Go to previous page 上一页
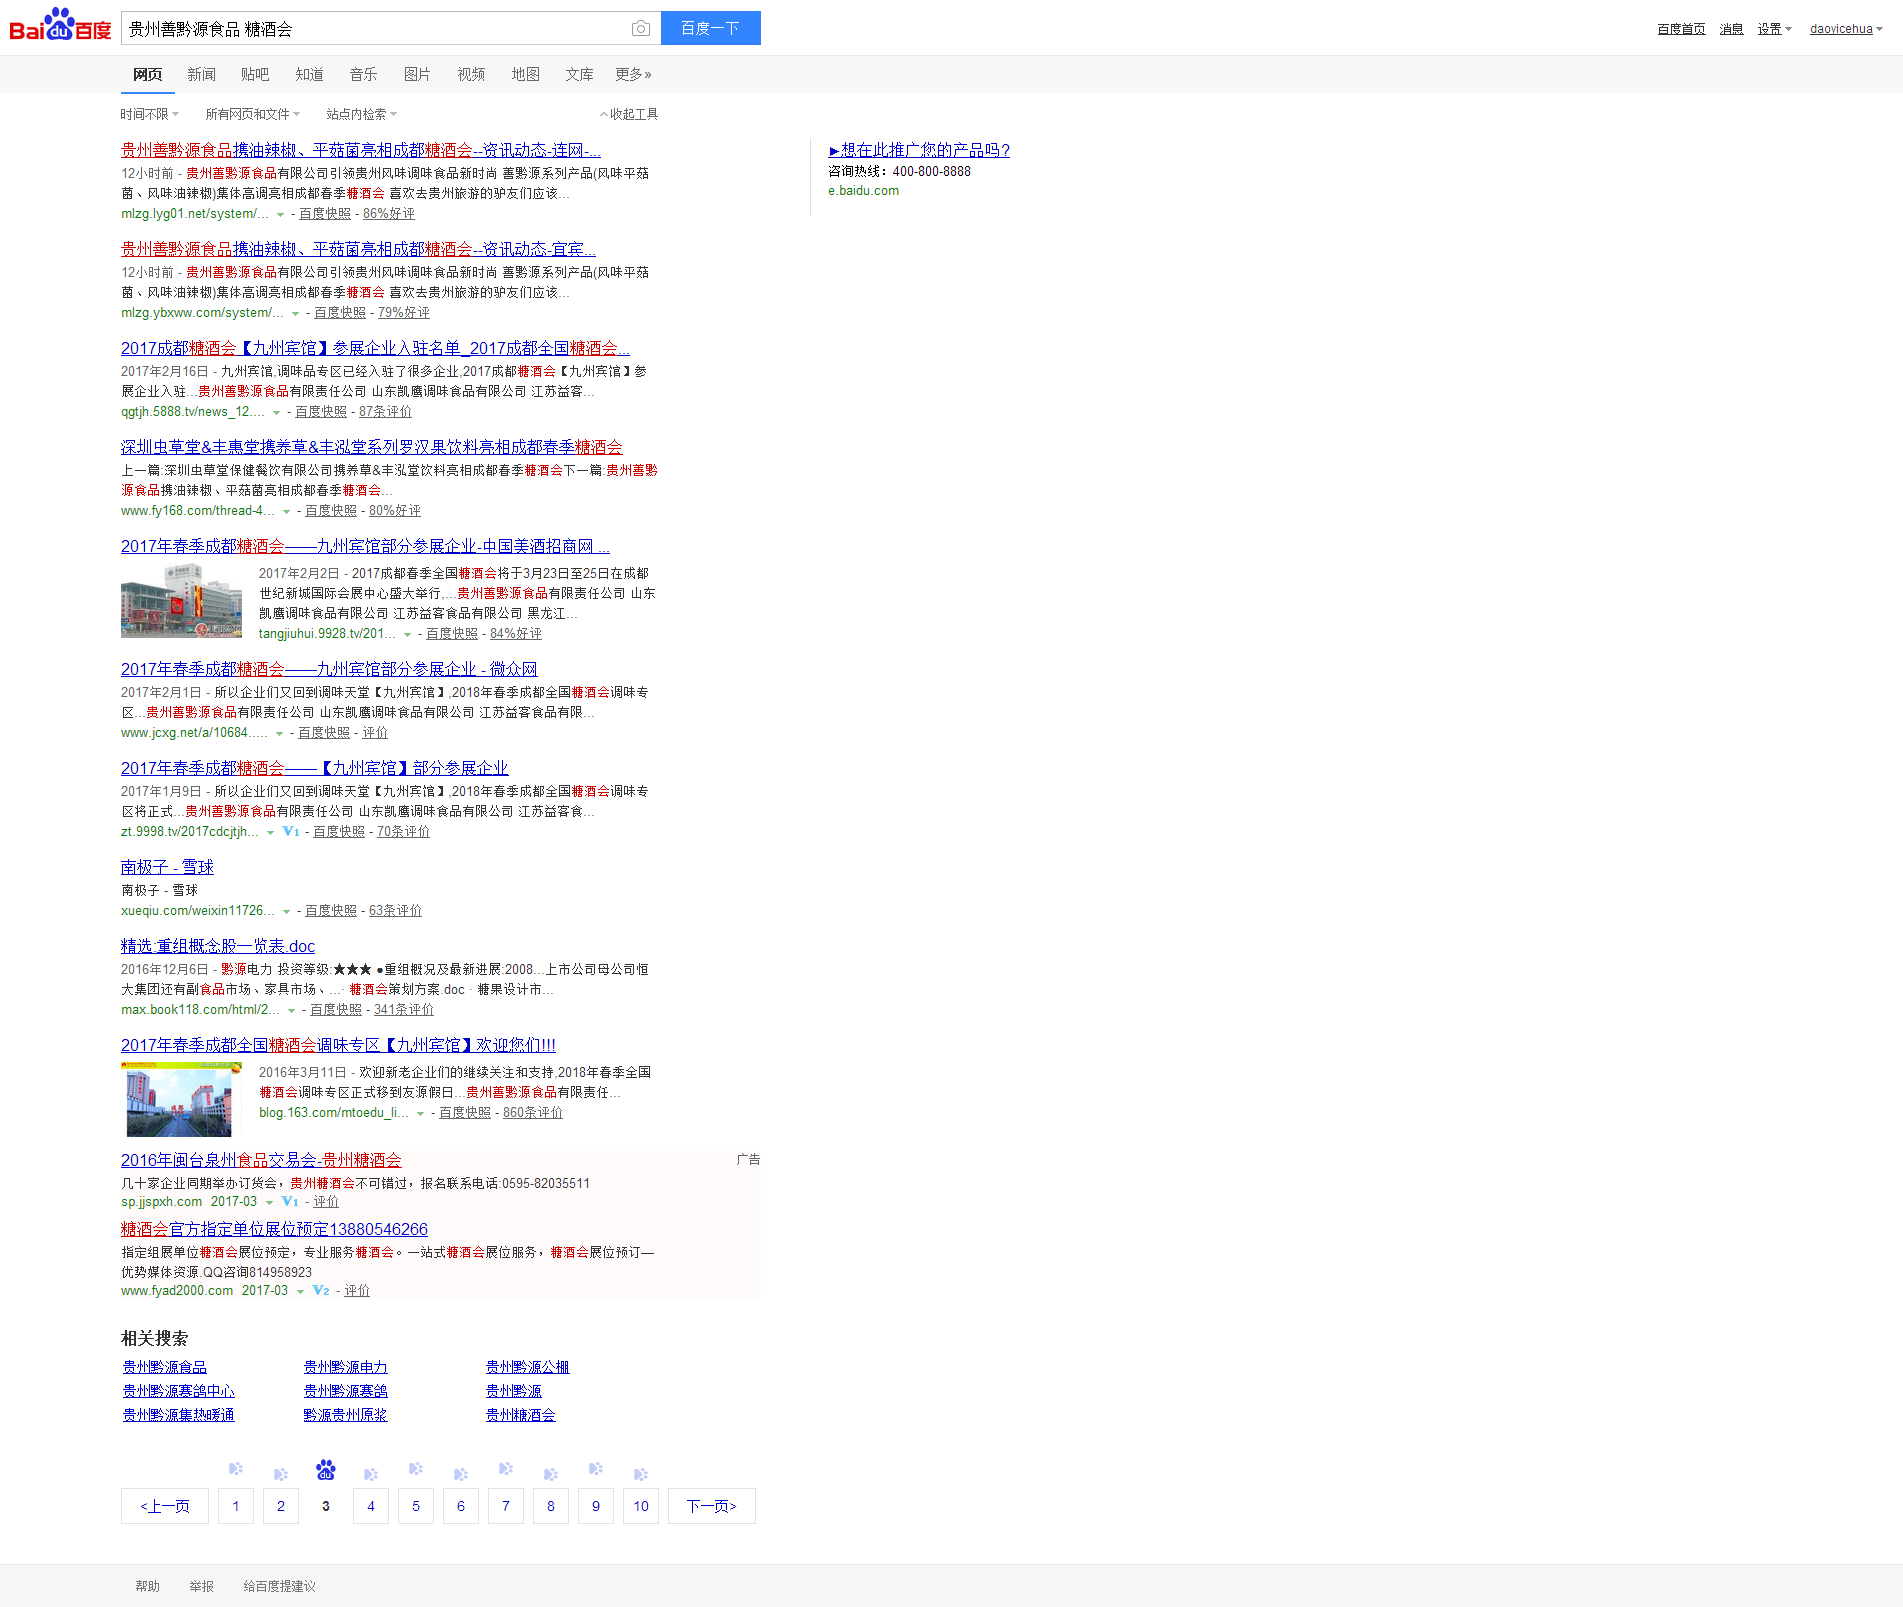This screenshot has width=1903, height=1607. click(165, 1506)
